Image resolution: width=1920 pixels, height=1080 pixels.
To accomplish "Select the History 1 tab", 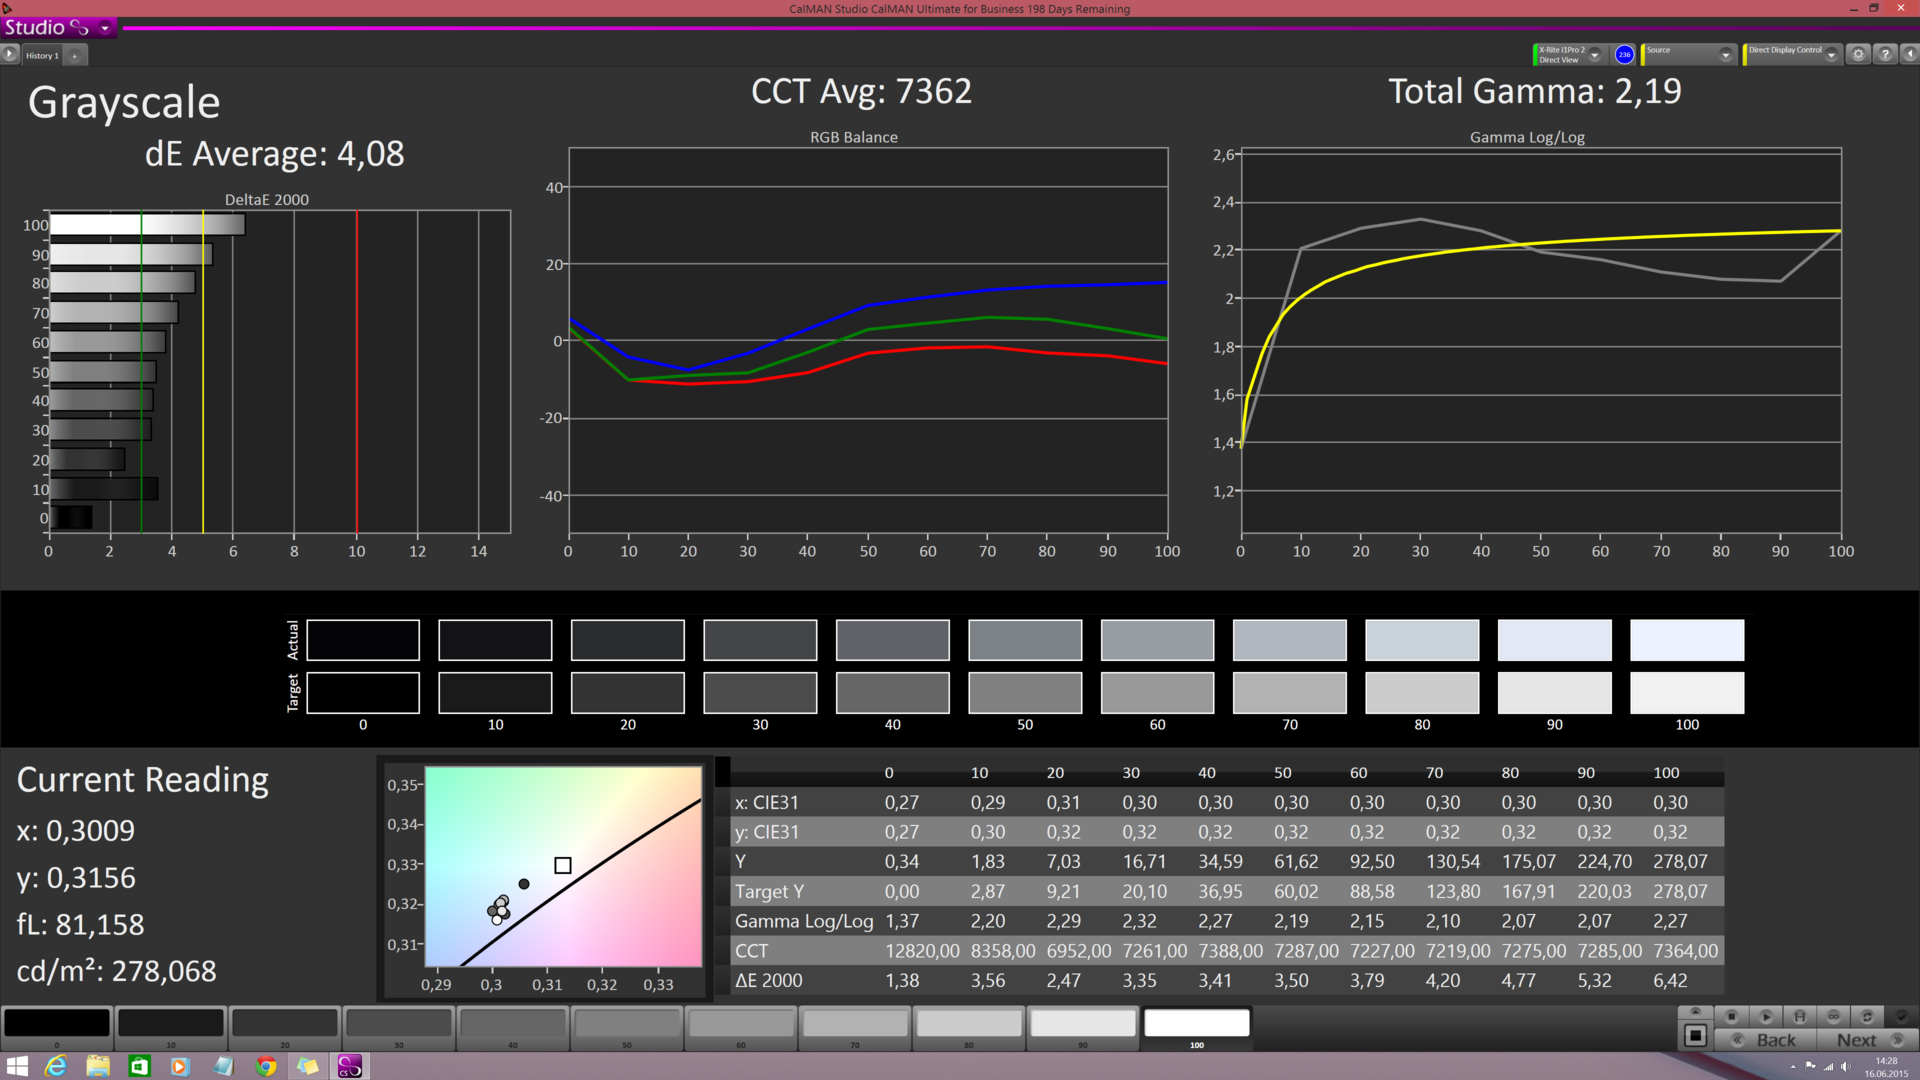I will tap(42, 56).
